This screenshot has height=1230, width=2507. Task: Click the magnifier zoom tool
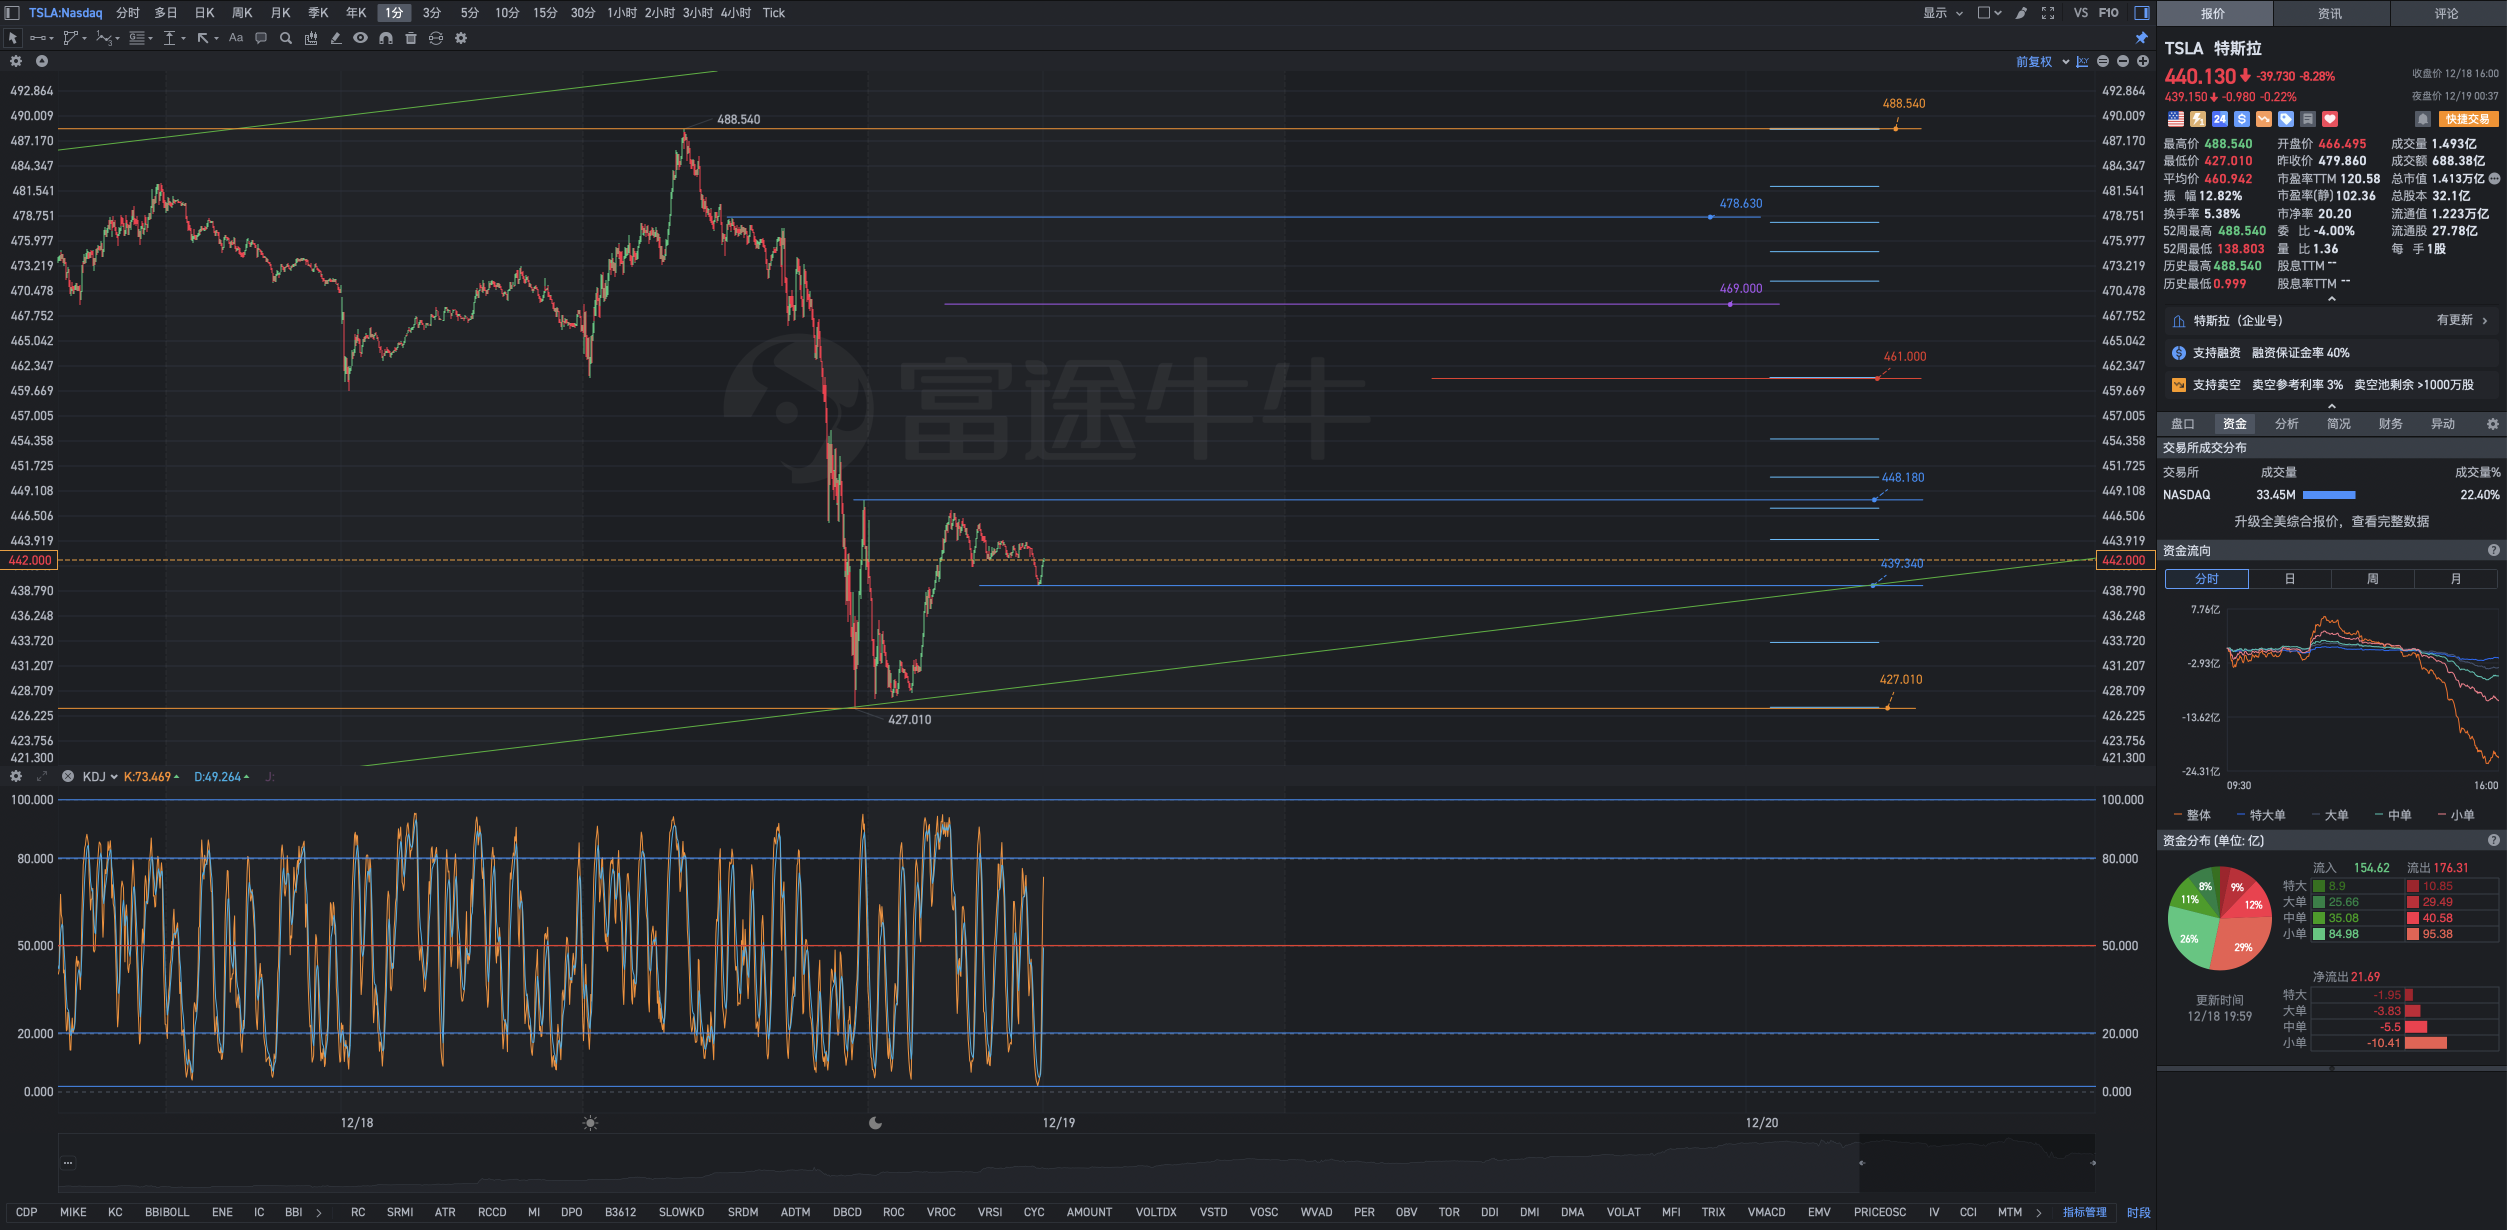[286, 38]
